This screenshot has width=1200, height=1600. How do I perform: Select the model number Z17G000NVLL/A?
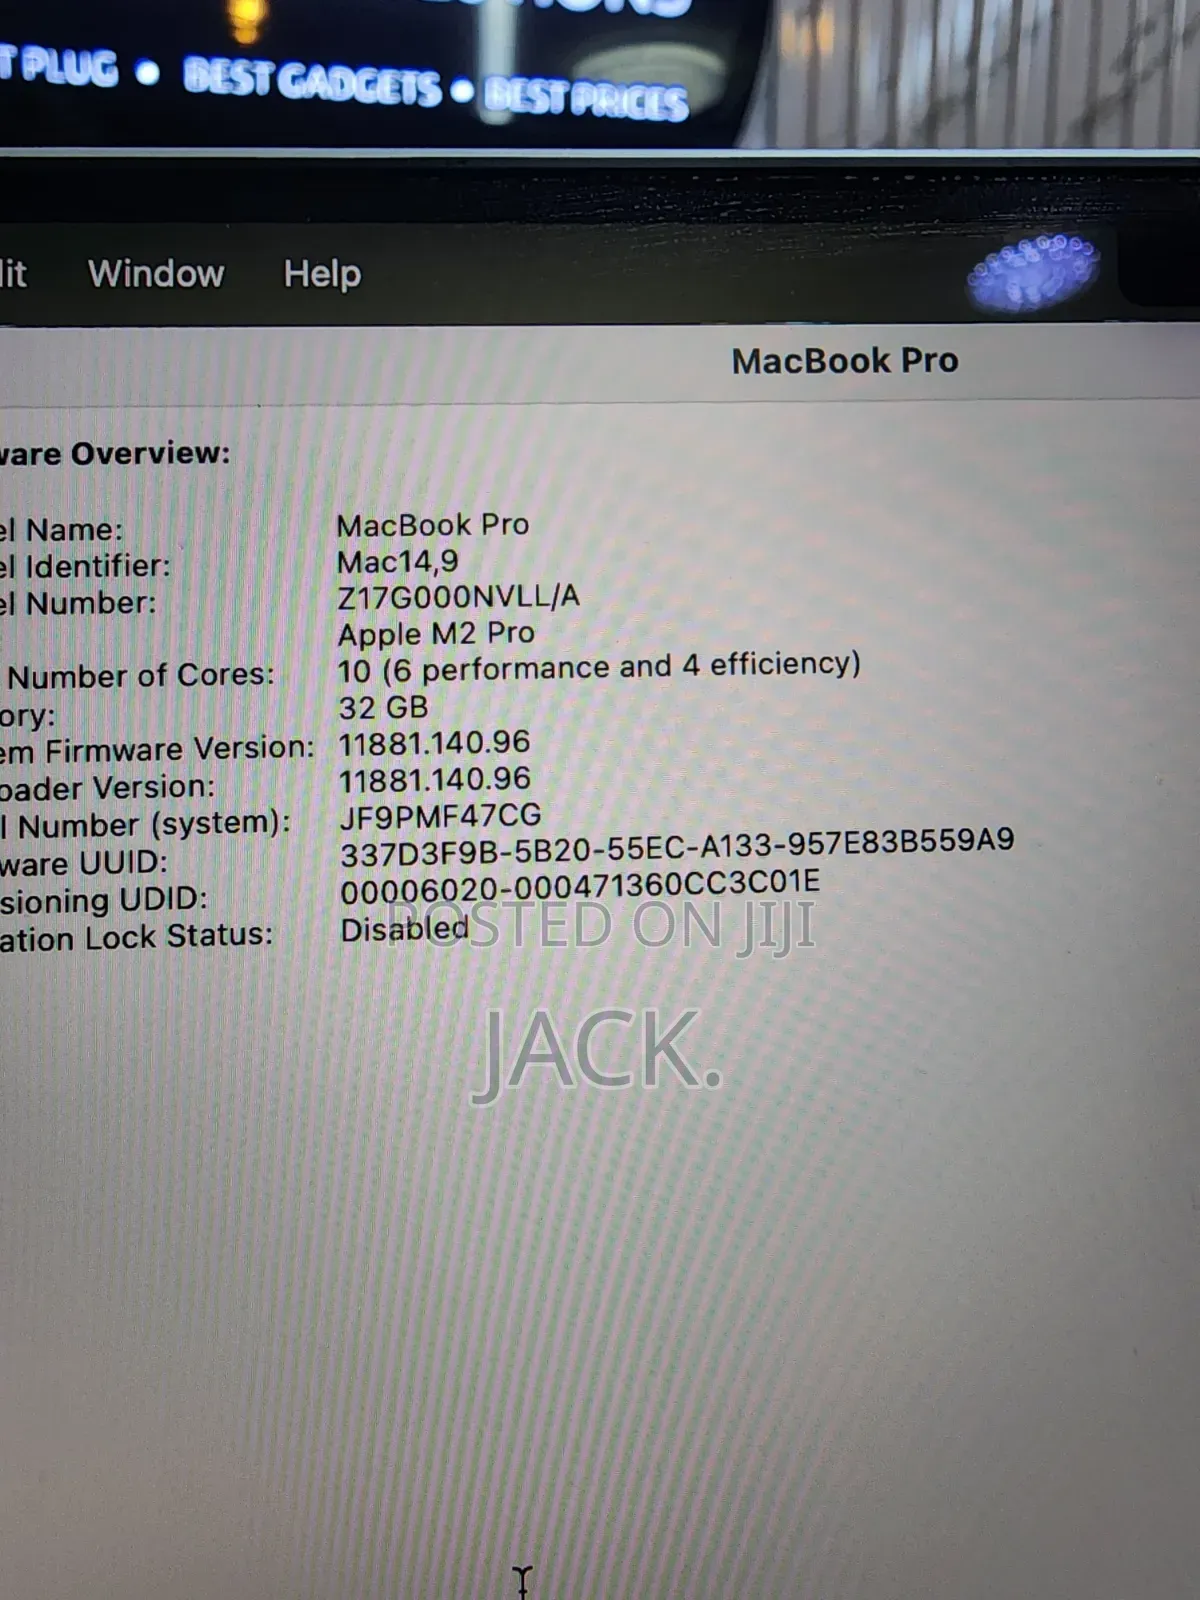pyautogui.click(x=458, y=597)
